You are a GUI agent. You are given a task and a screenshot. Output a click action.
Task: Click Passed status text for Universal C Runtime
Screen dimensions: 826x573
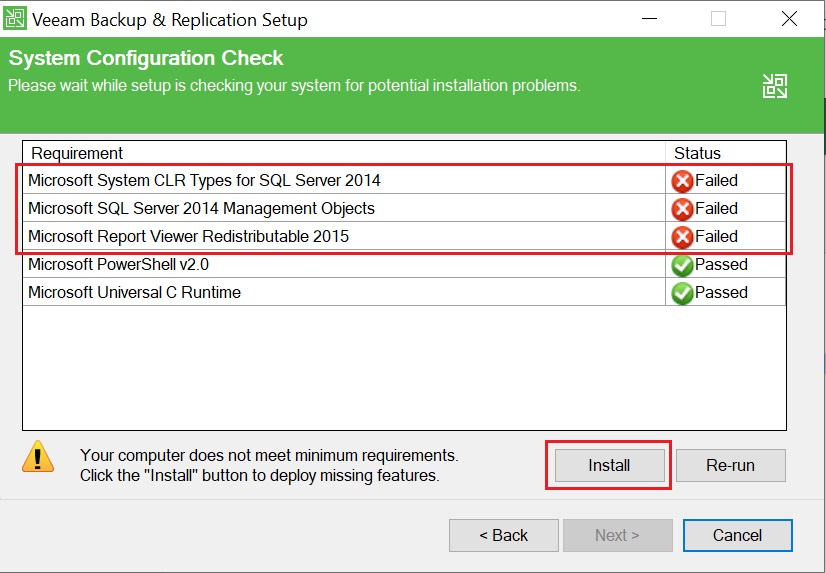point(721,292)
